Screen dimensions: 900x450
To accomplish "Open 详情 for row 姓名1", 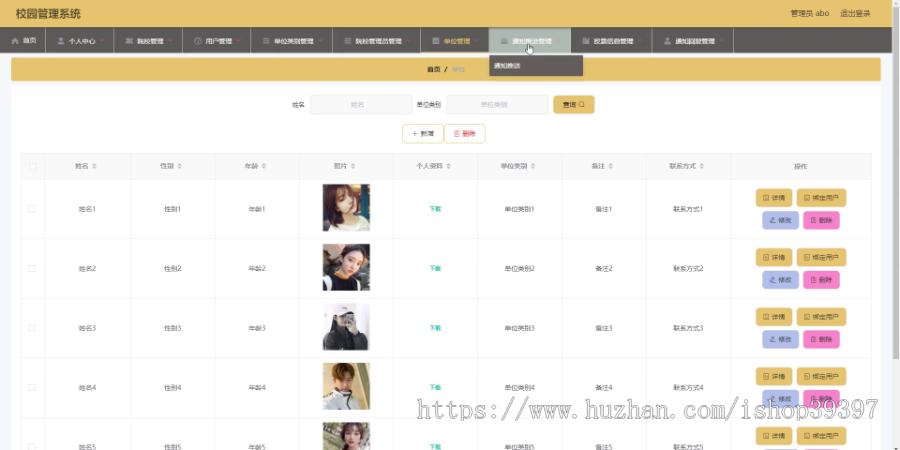I will [774, 197].
